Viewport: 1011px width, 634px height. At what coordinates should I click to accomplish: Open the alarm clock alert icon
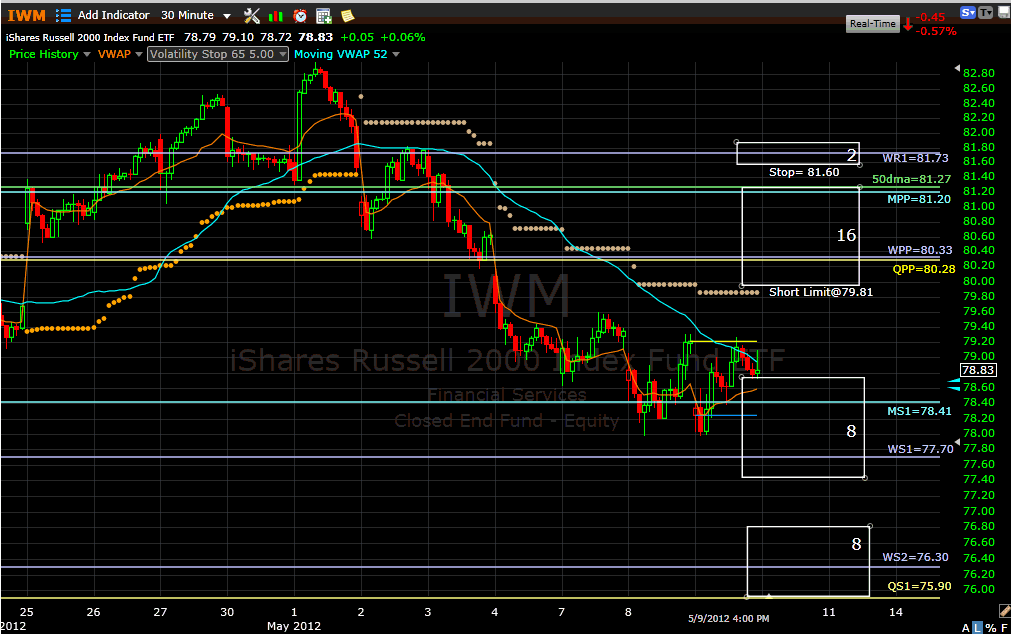point(300,16)
